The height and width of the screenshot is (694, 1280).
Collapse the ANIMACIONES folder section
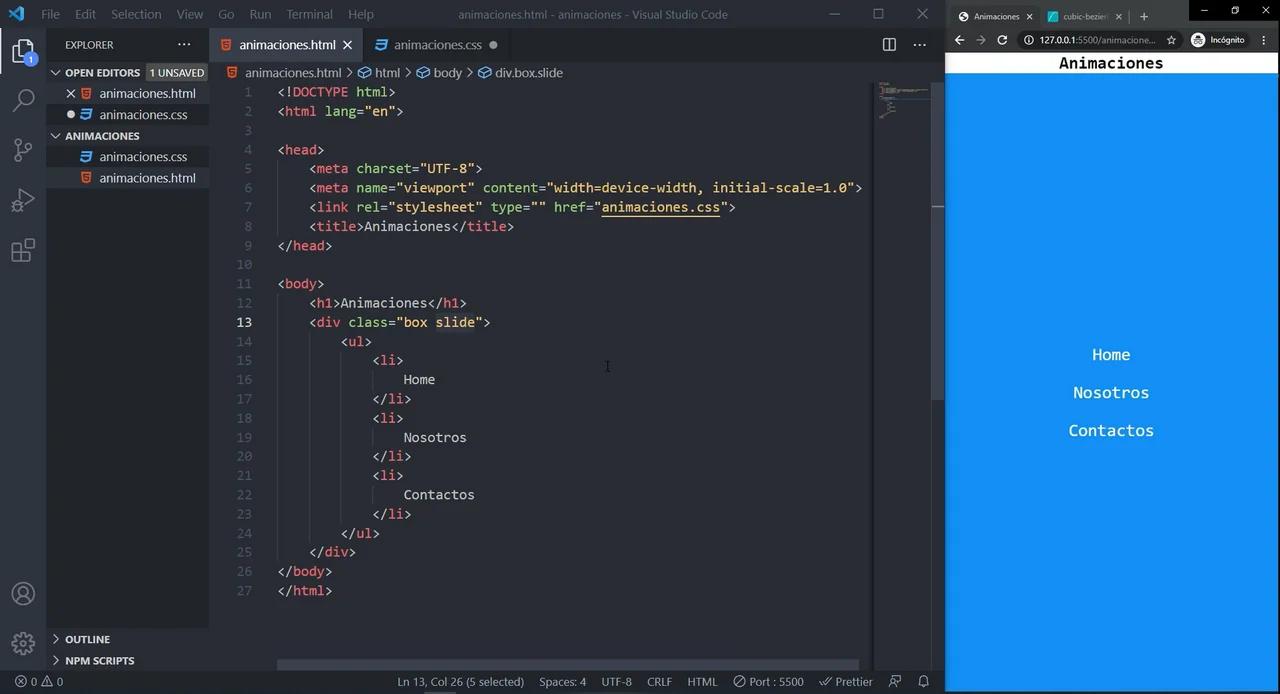pos(101,136)
